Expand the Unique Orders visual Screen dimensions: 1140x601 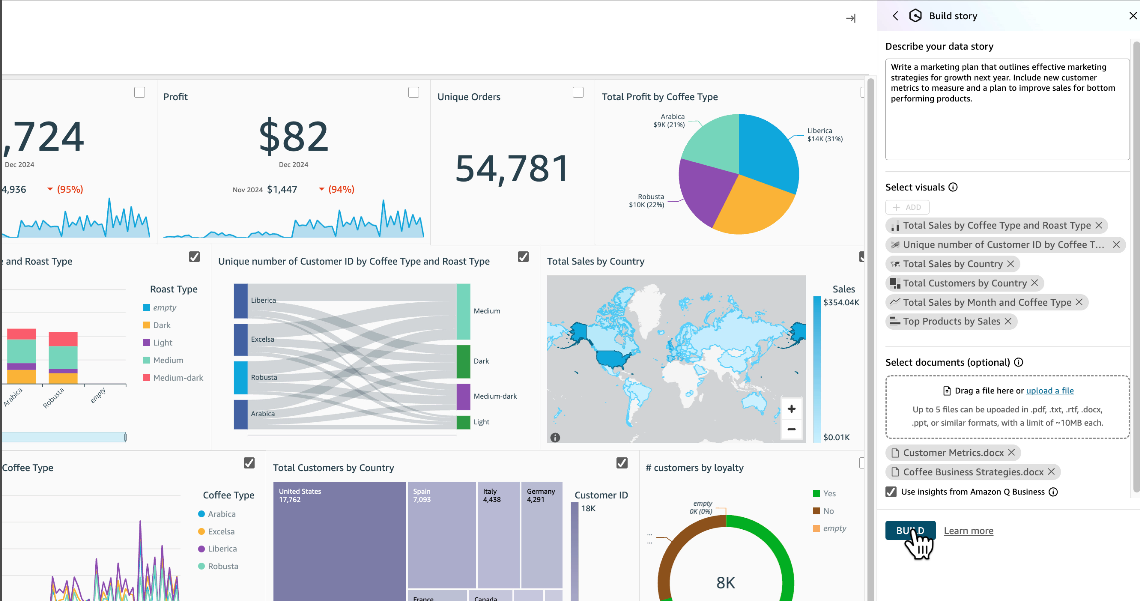[578, 91]
